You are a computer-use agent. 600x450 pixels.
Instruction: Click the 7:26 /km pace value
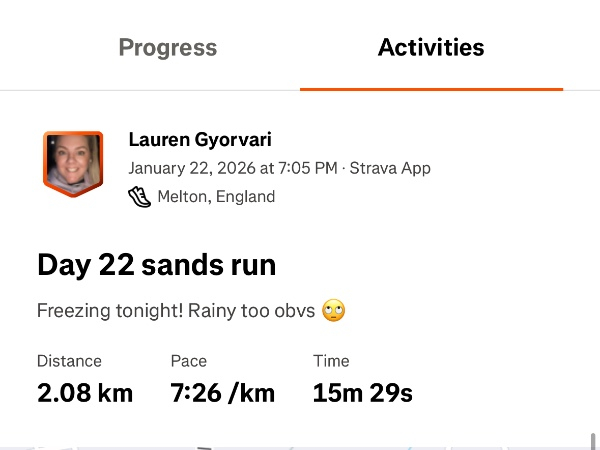pyautogui.click(x=222, y=393)
